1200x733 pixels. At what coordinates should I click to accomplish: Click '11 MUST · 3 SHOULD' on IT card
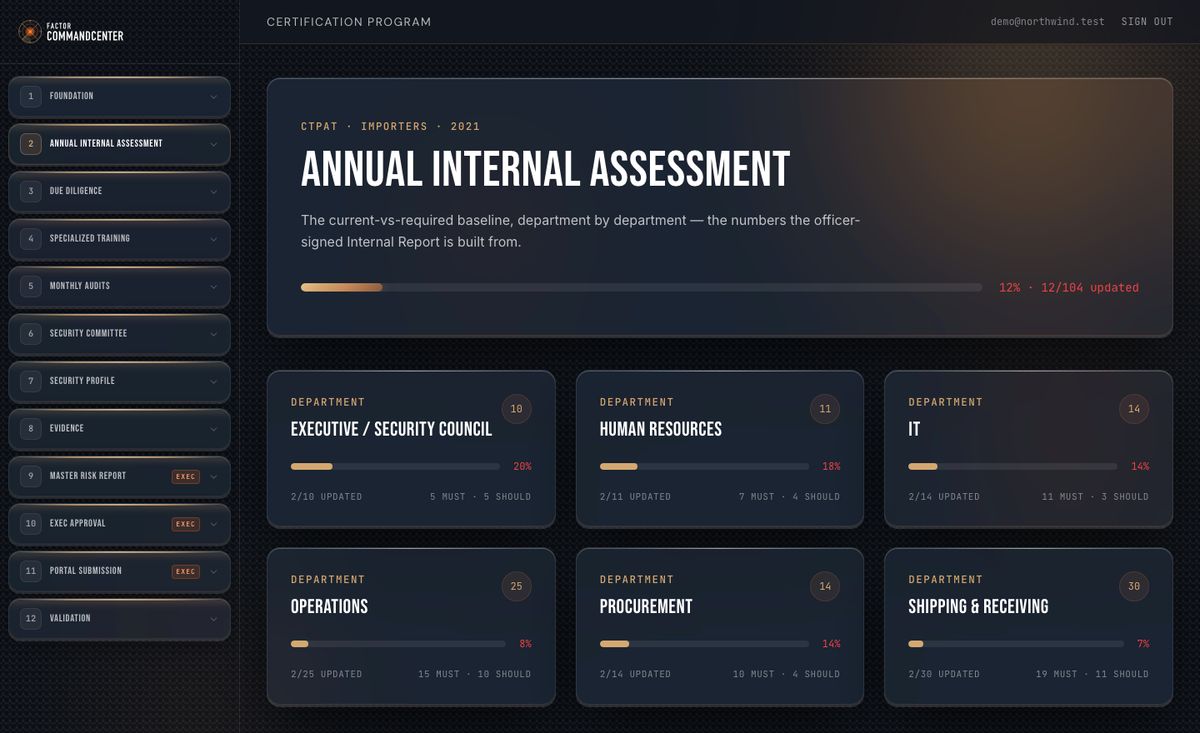tap(1095, 497)
